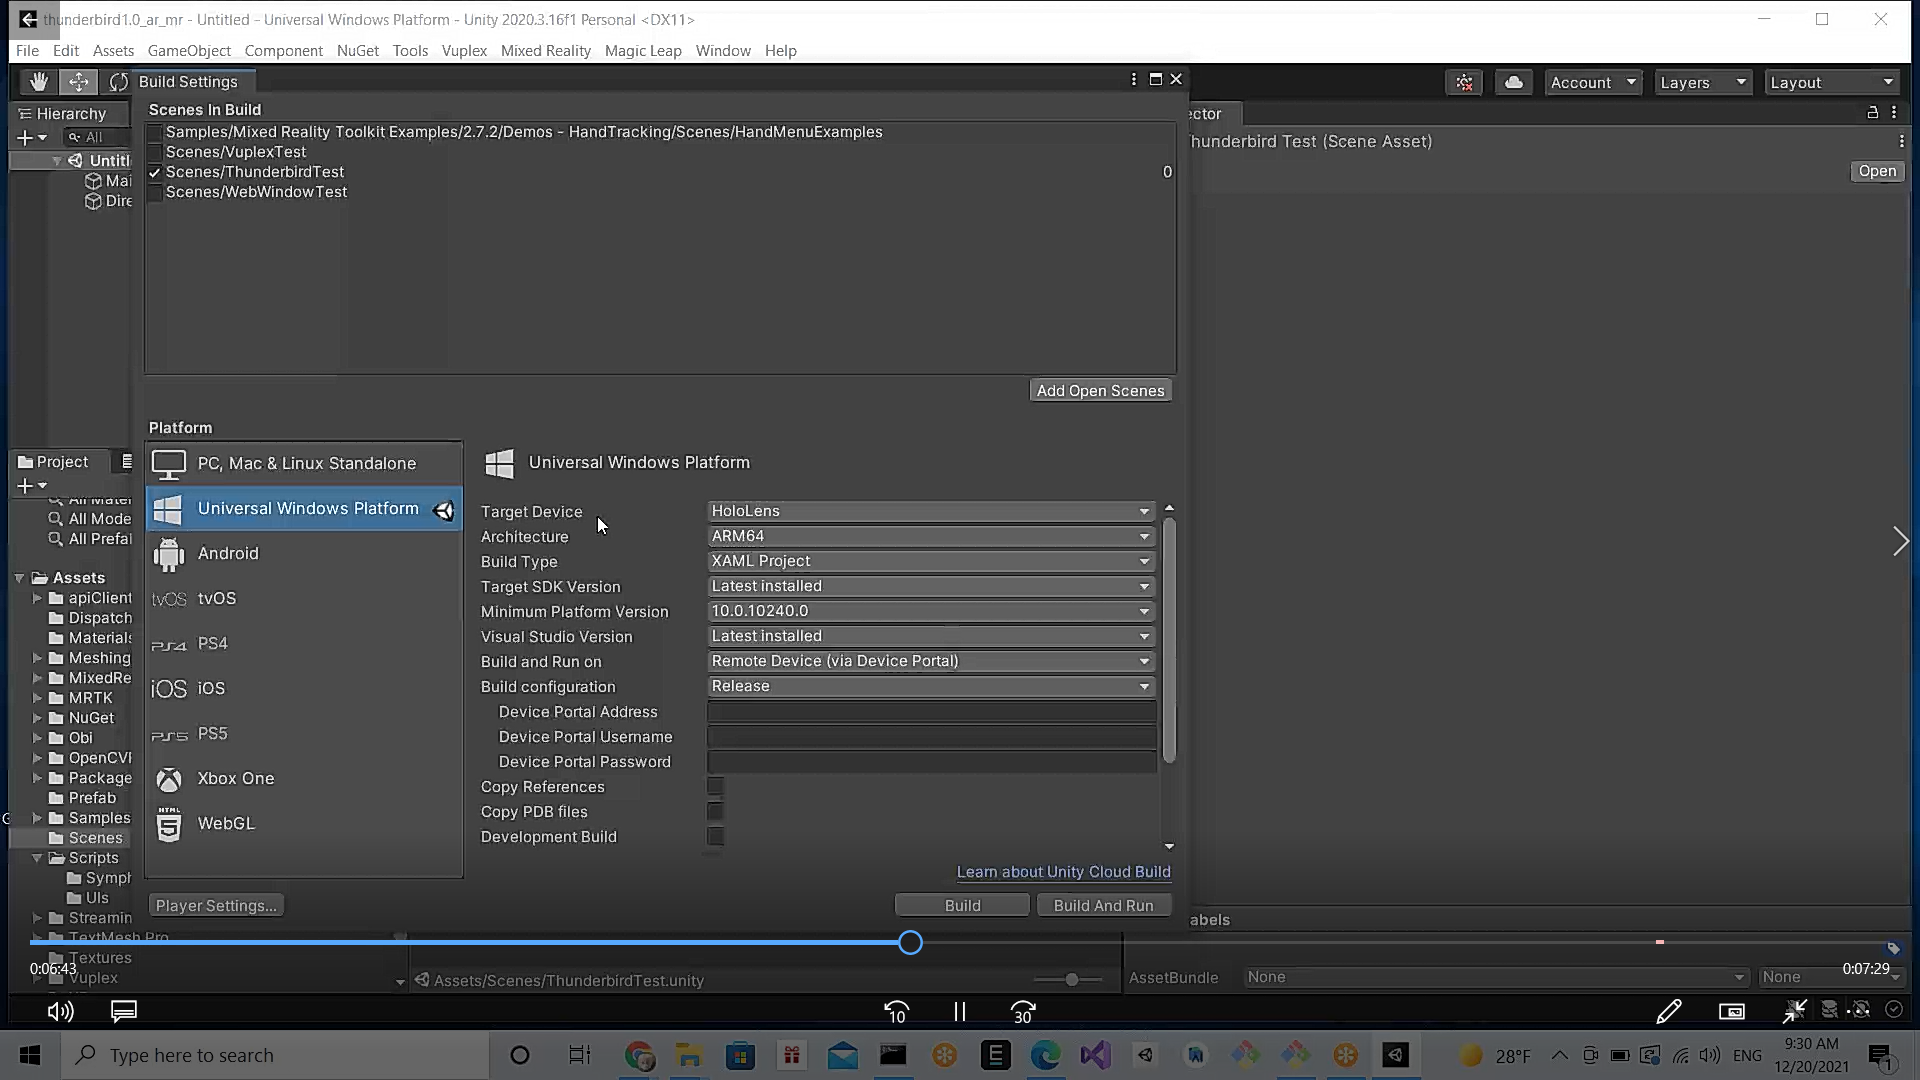Click the Visual Studio taskbar icon
Screen dimensions: 1920x1080
(1096, 1055)
